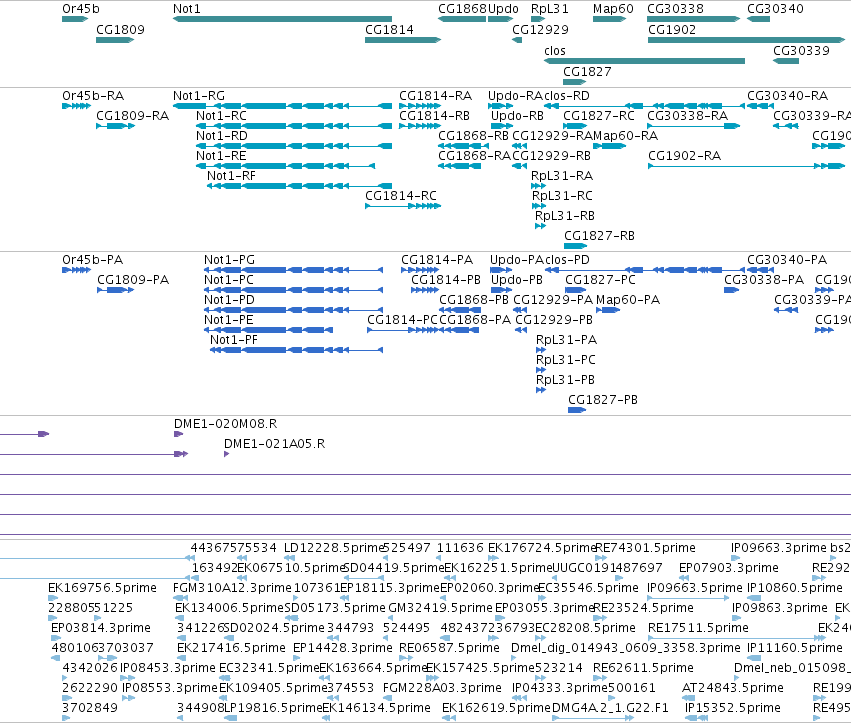The image size is (851, 723).
Task: Open transcript Not1-RE
Action: click(221, 156)
